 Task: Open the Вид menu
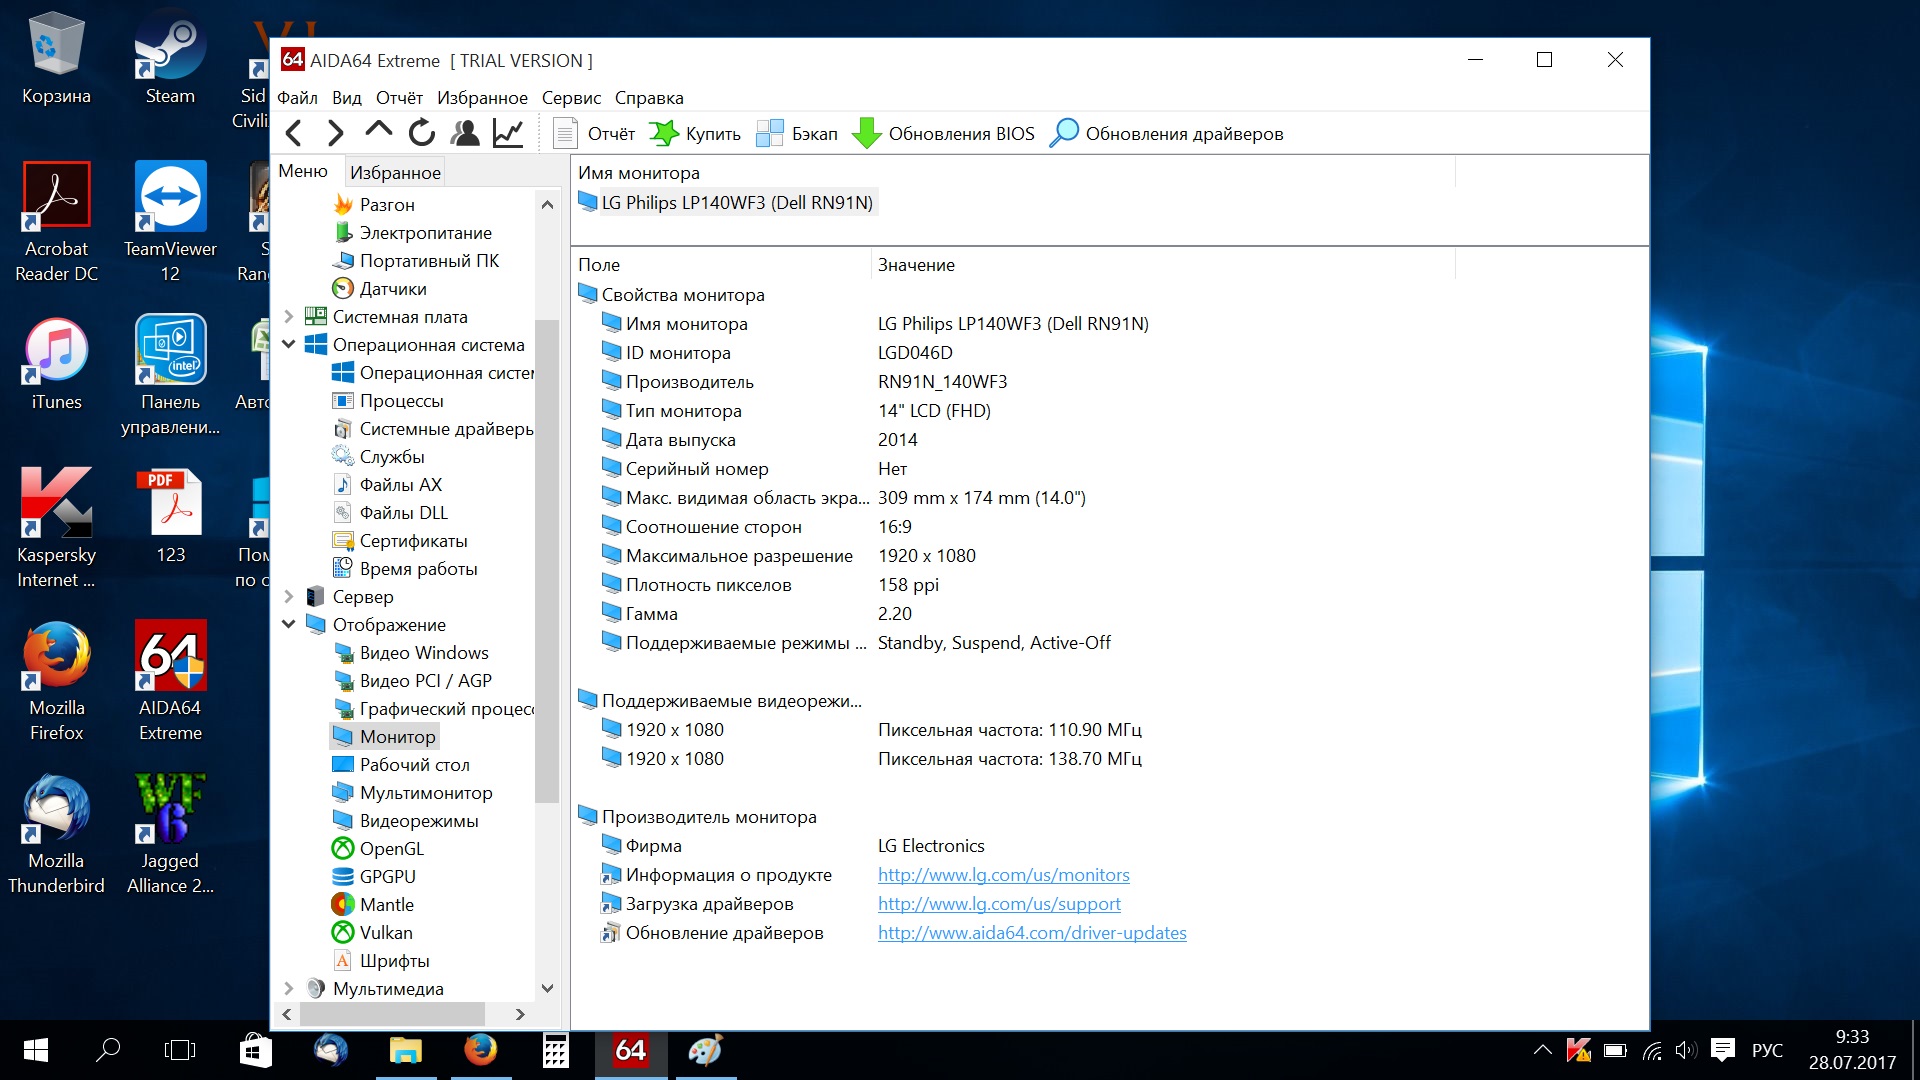[x=346, y=98]
